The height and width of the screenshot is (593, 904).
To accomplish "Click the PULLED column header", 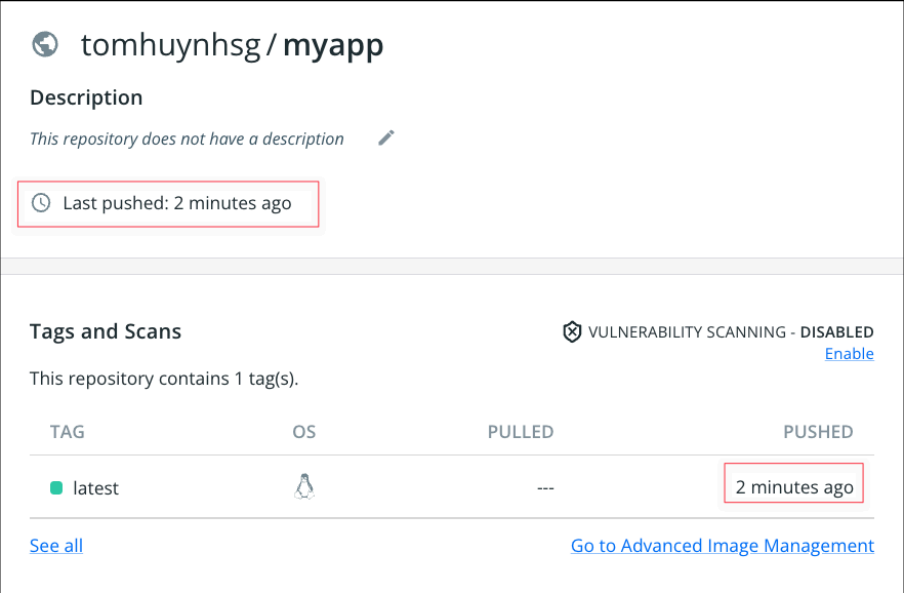I will [521, 432].
